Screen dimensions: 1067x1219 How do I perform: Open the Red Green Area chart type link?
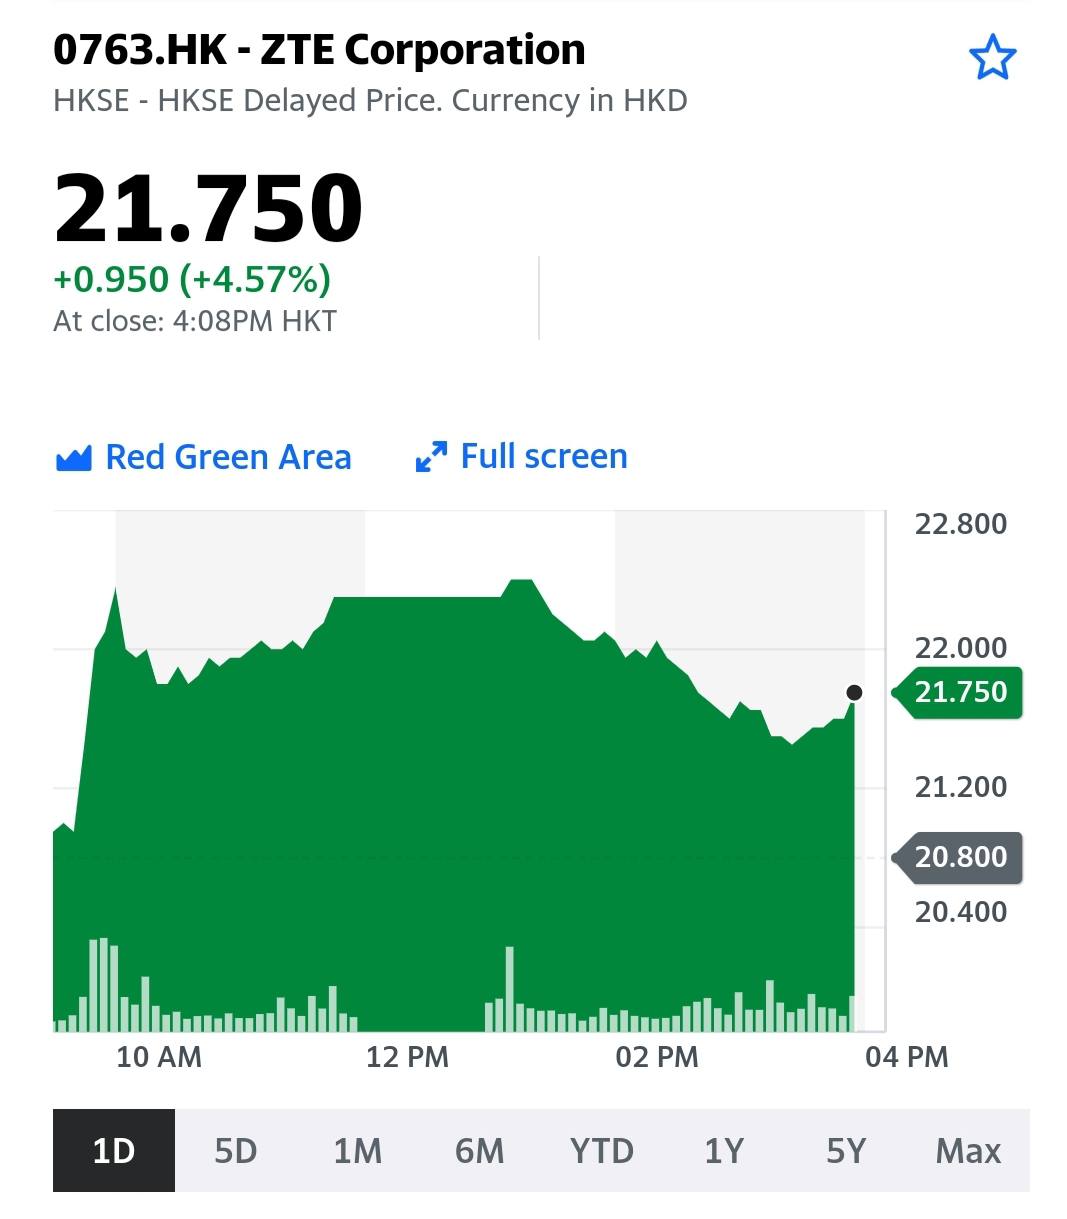tap(204, 457)
